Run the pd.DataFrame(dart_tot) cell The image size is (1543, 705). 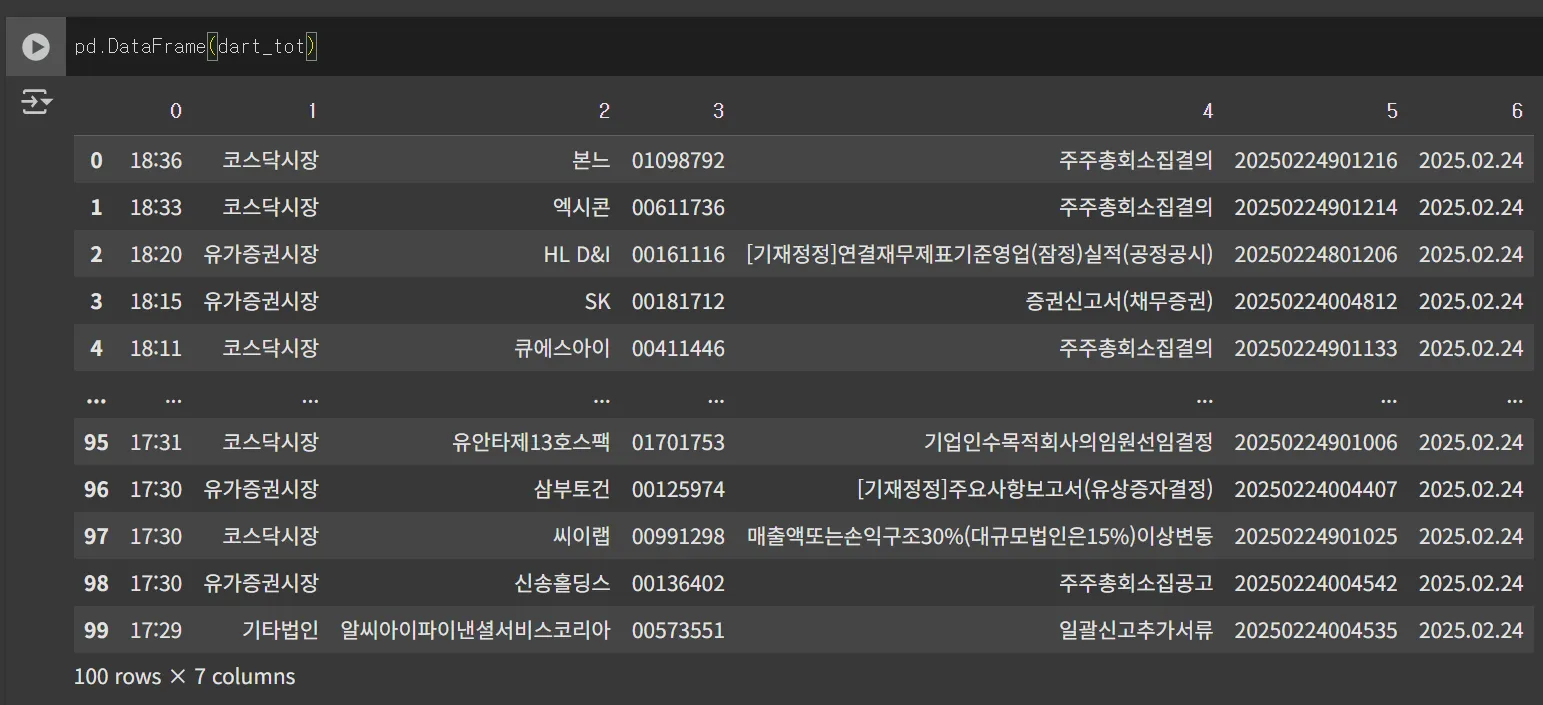coord(36,47)
